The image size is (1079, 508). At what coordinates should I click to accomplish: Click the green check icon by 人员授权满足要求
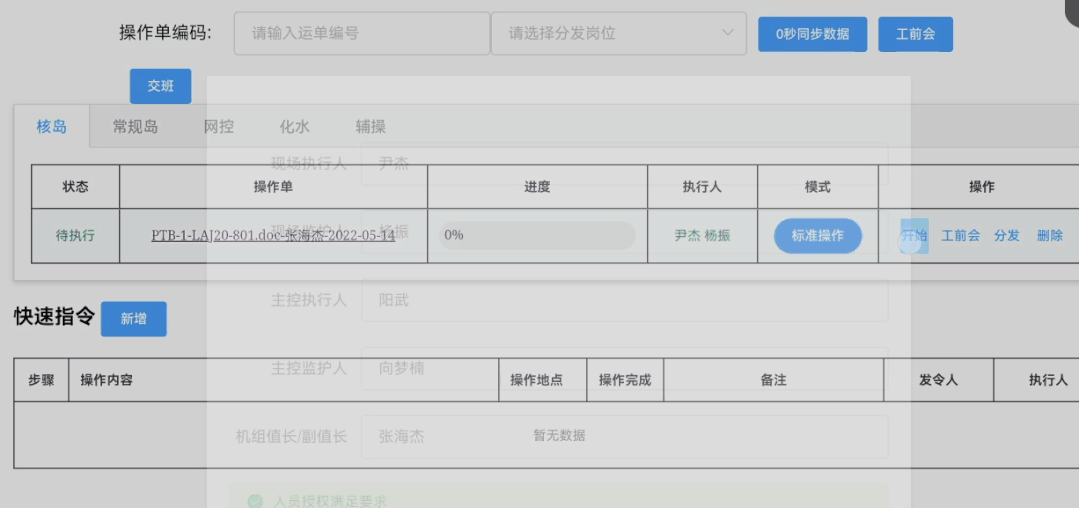255,500
